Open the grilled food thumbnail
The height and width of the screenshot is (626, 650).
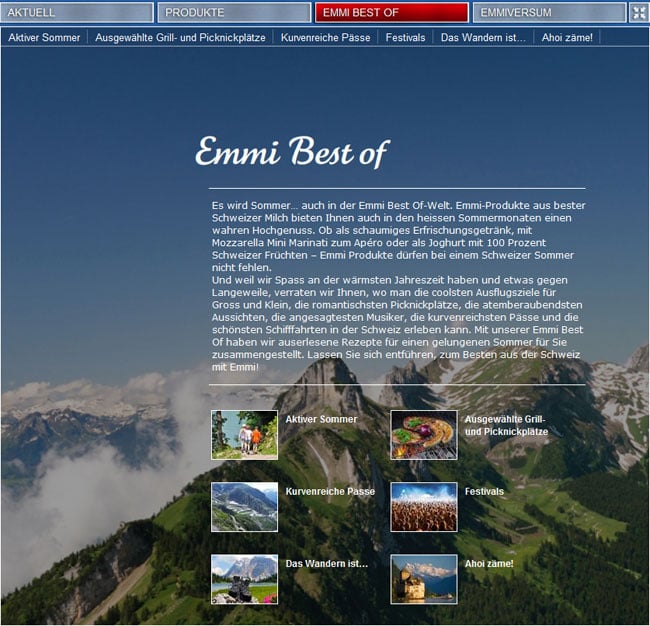click(x=424, y=435)
